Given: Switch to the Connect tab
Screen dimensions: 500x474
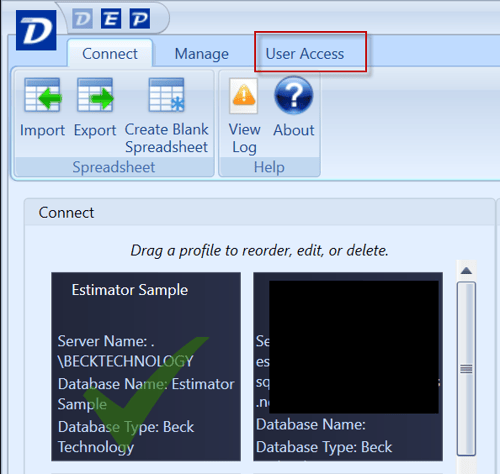Looking at the screenshot, I should click(110, 54).
